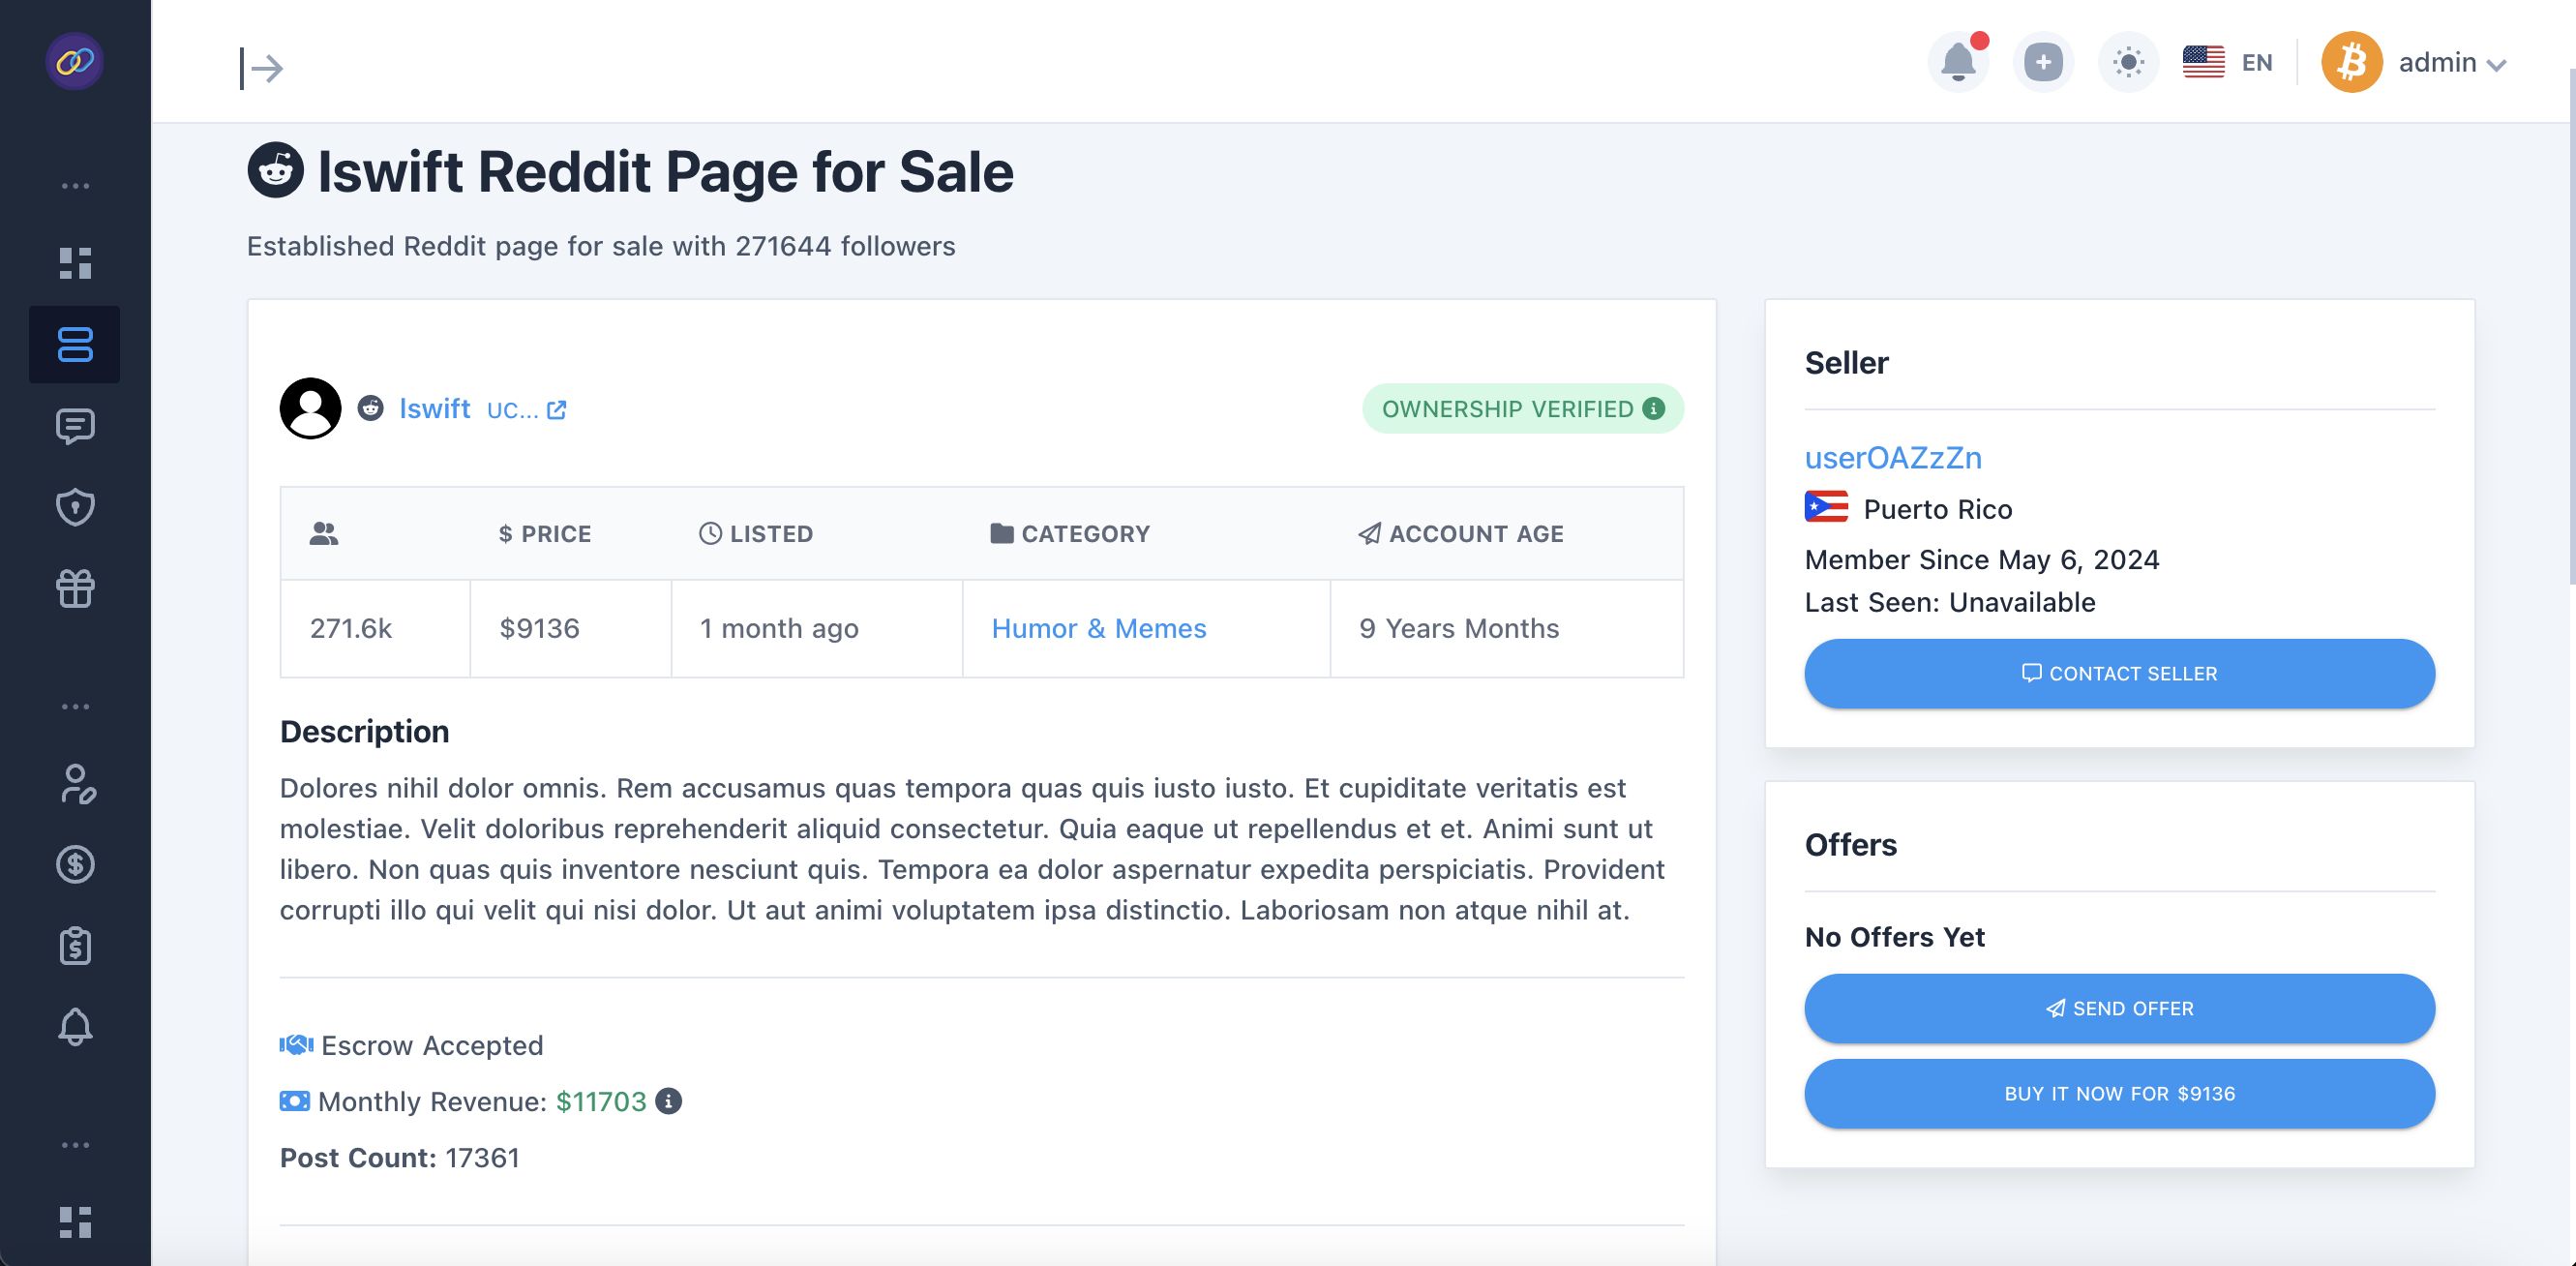
Task: Click Send Offer button
Action: pyautogui.click(x=2119, y=1008)
